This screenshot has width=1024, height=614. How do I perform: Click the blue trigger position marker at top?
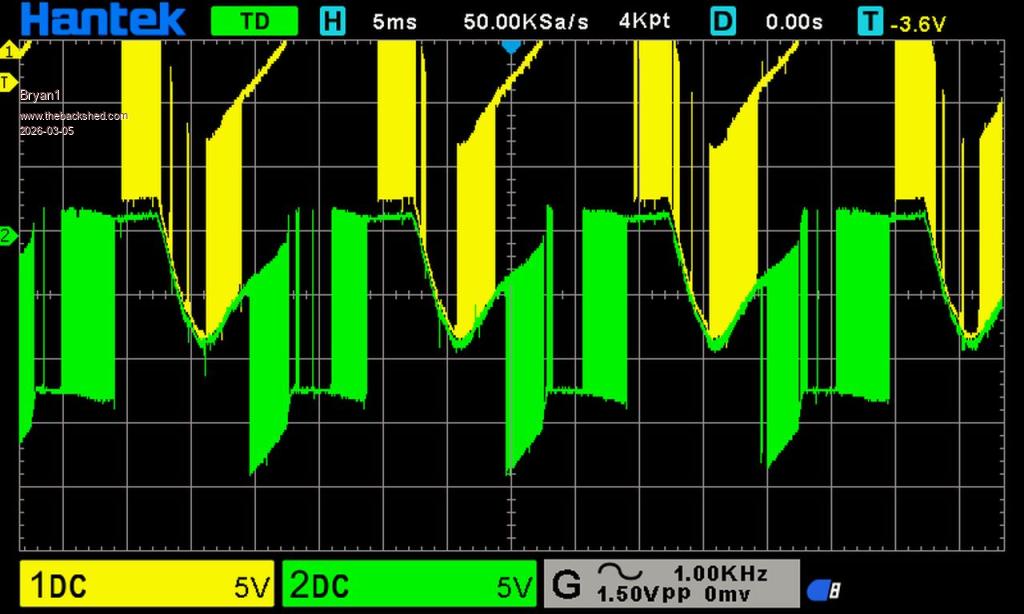[511, 46]
